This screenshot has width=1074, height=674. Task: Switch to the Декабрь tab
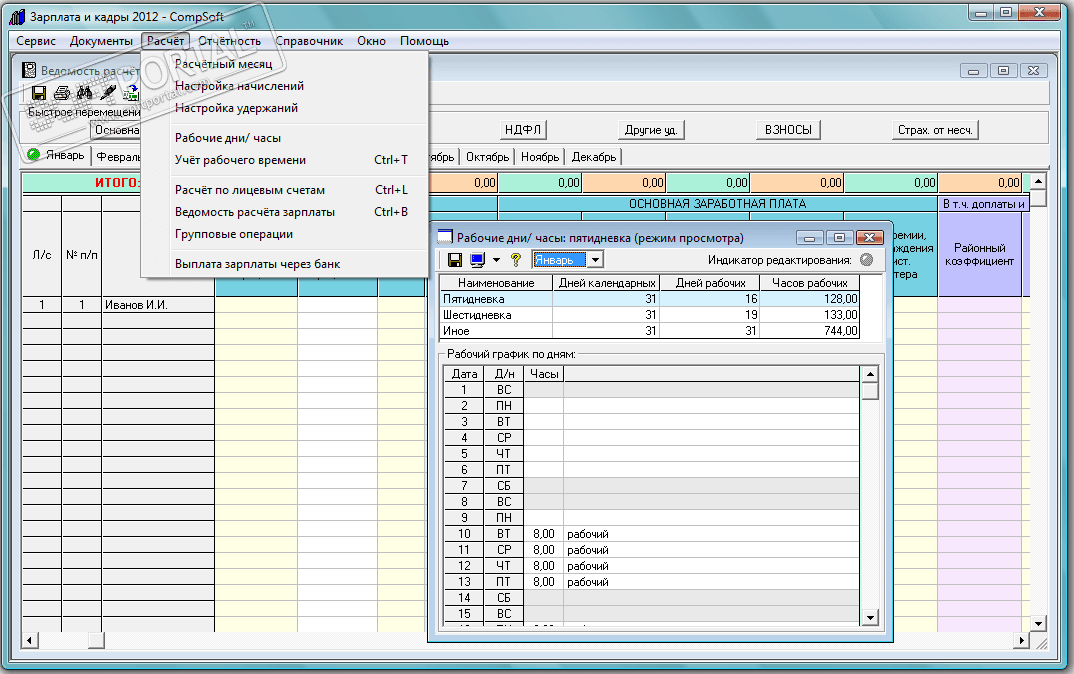(594, 157)
